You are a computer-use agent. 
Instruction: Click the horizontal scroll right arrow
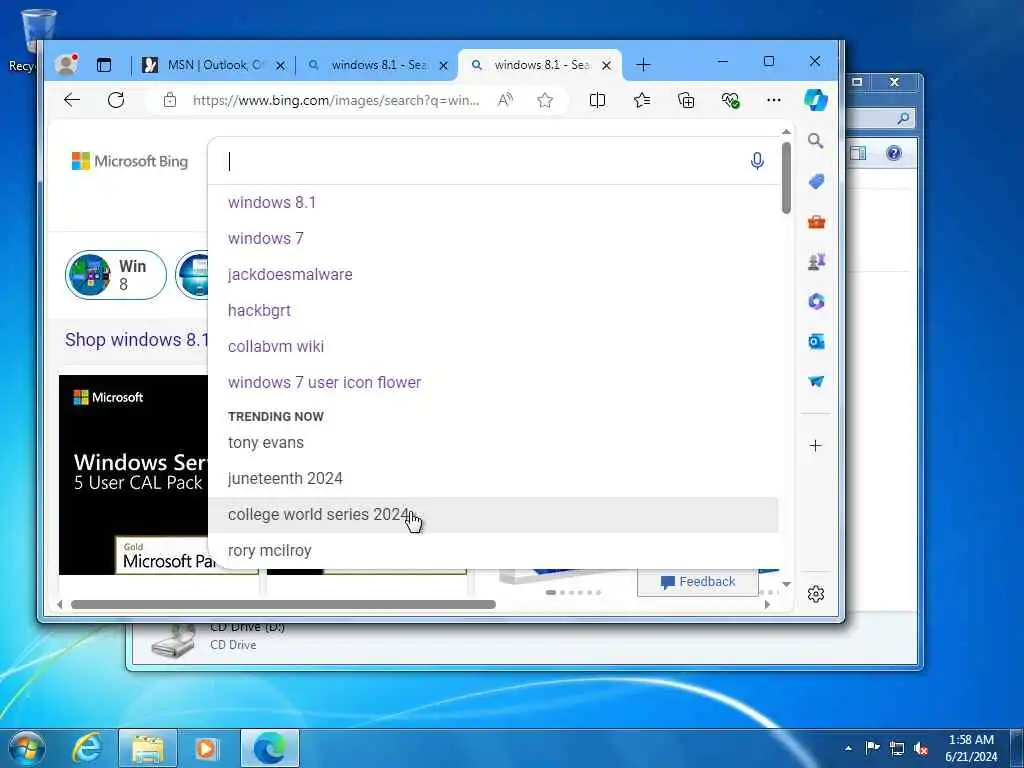coord(767,604)
